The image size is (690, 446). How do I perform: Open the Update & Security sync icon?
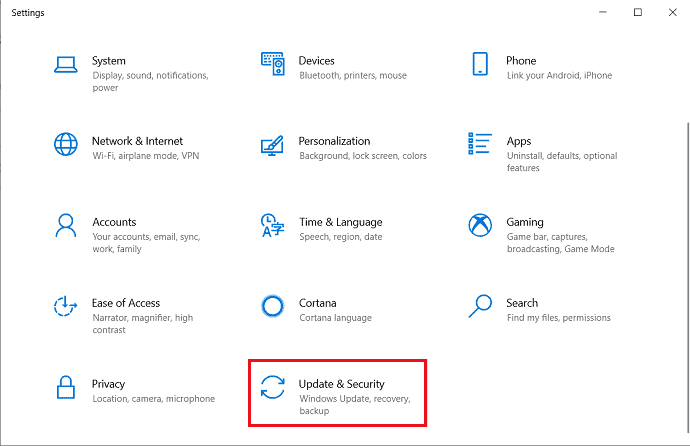272,387
